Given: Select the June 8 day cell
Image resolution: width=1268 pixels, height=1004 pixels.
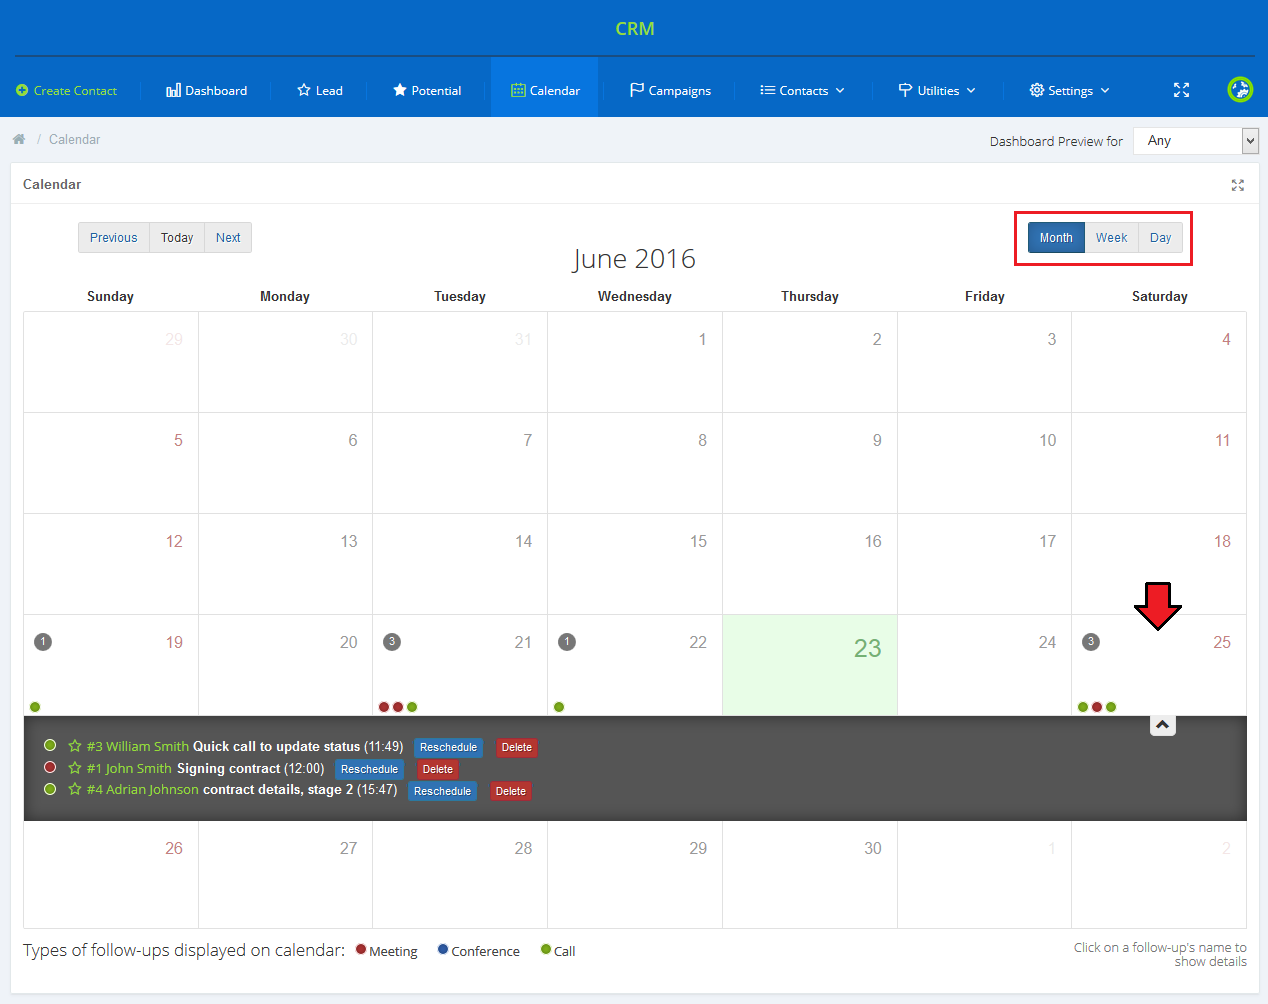Looking at the screenshot, I should click(x=635, y=463).
